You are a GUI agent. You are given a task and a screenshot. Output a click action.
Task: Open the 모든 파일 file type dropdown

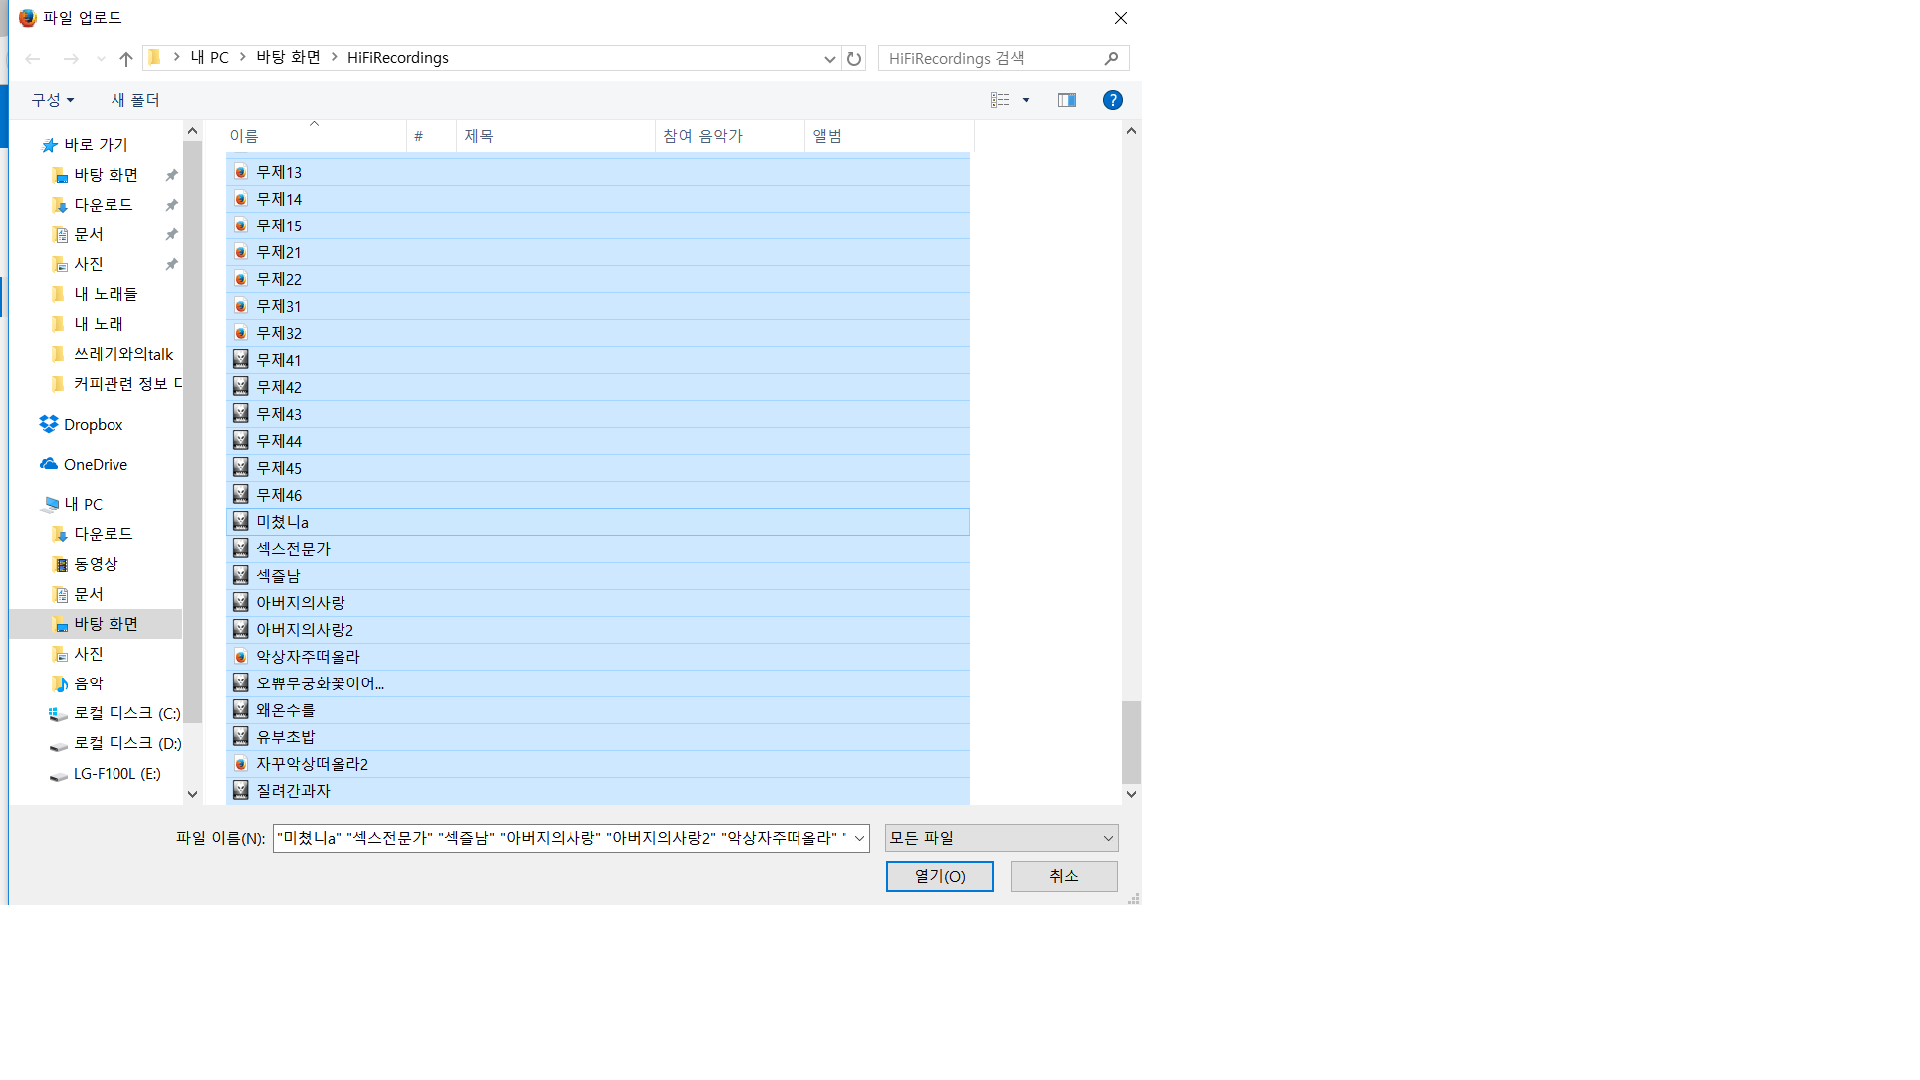1001,838
